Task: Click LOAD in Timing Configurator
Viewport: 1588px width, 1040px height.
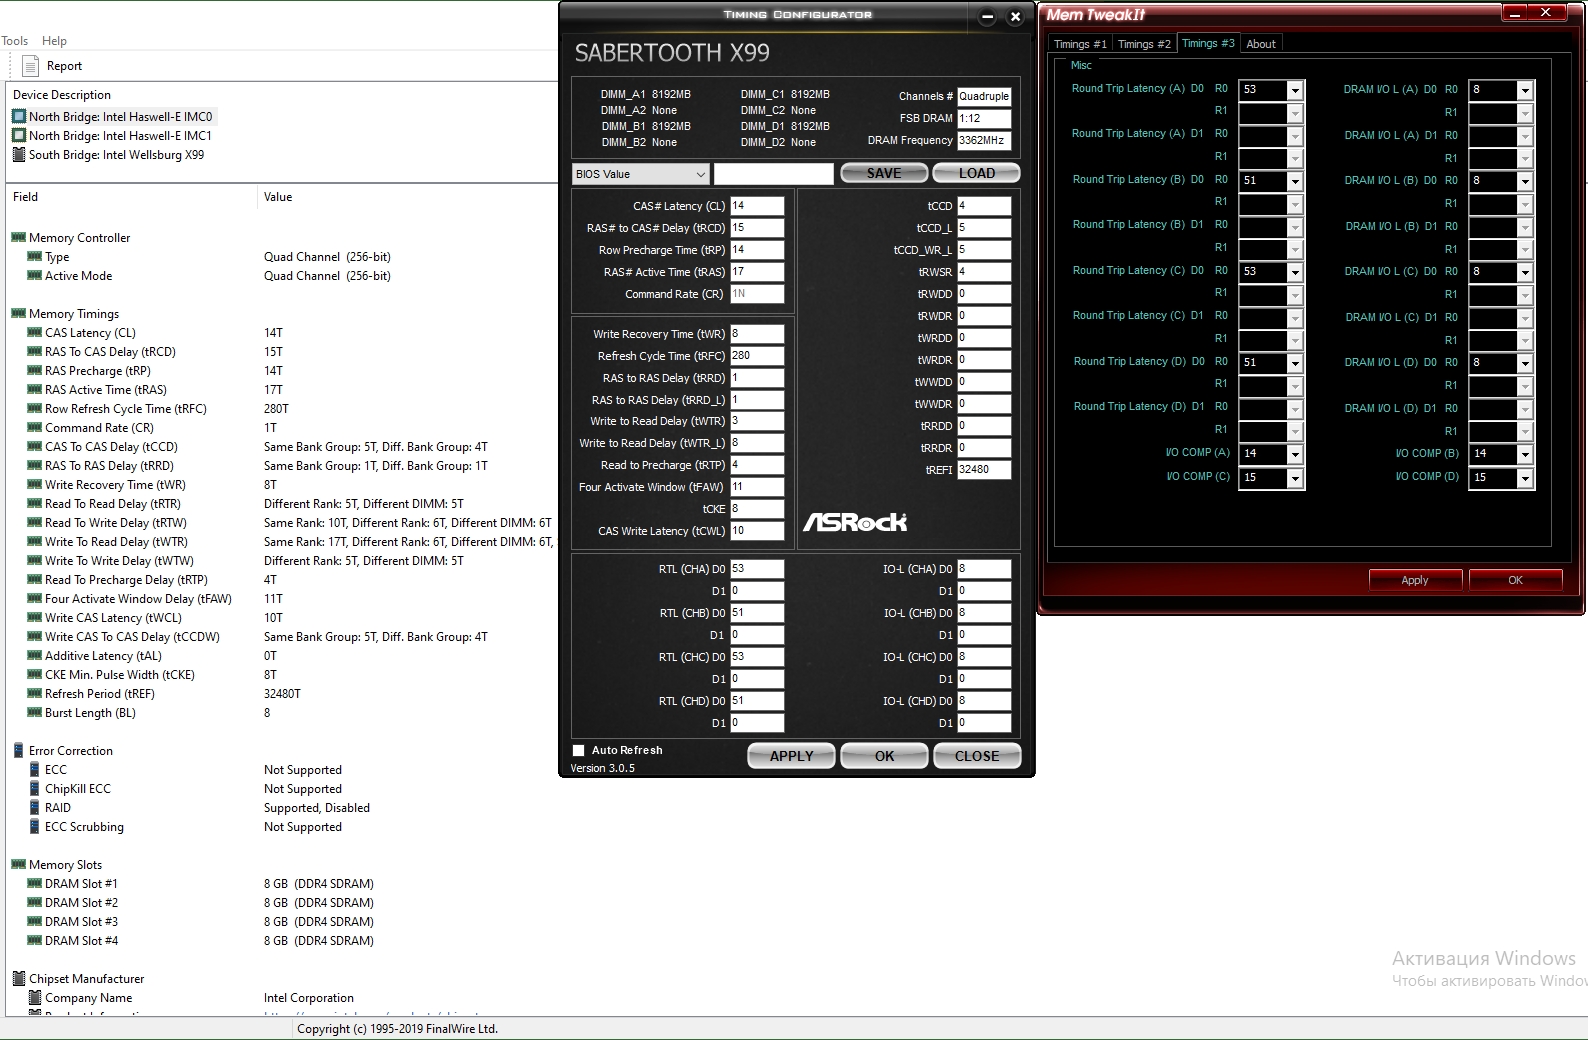Action: point(976,173)
